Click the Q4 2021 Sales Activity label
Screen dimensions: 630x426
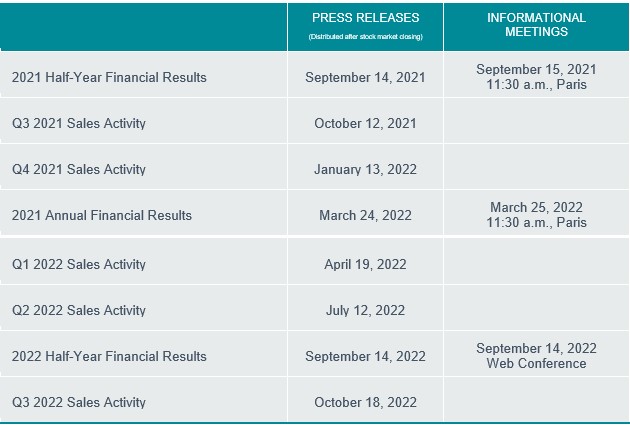point(79,169)
